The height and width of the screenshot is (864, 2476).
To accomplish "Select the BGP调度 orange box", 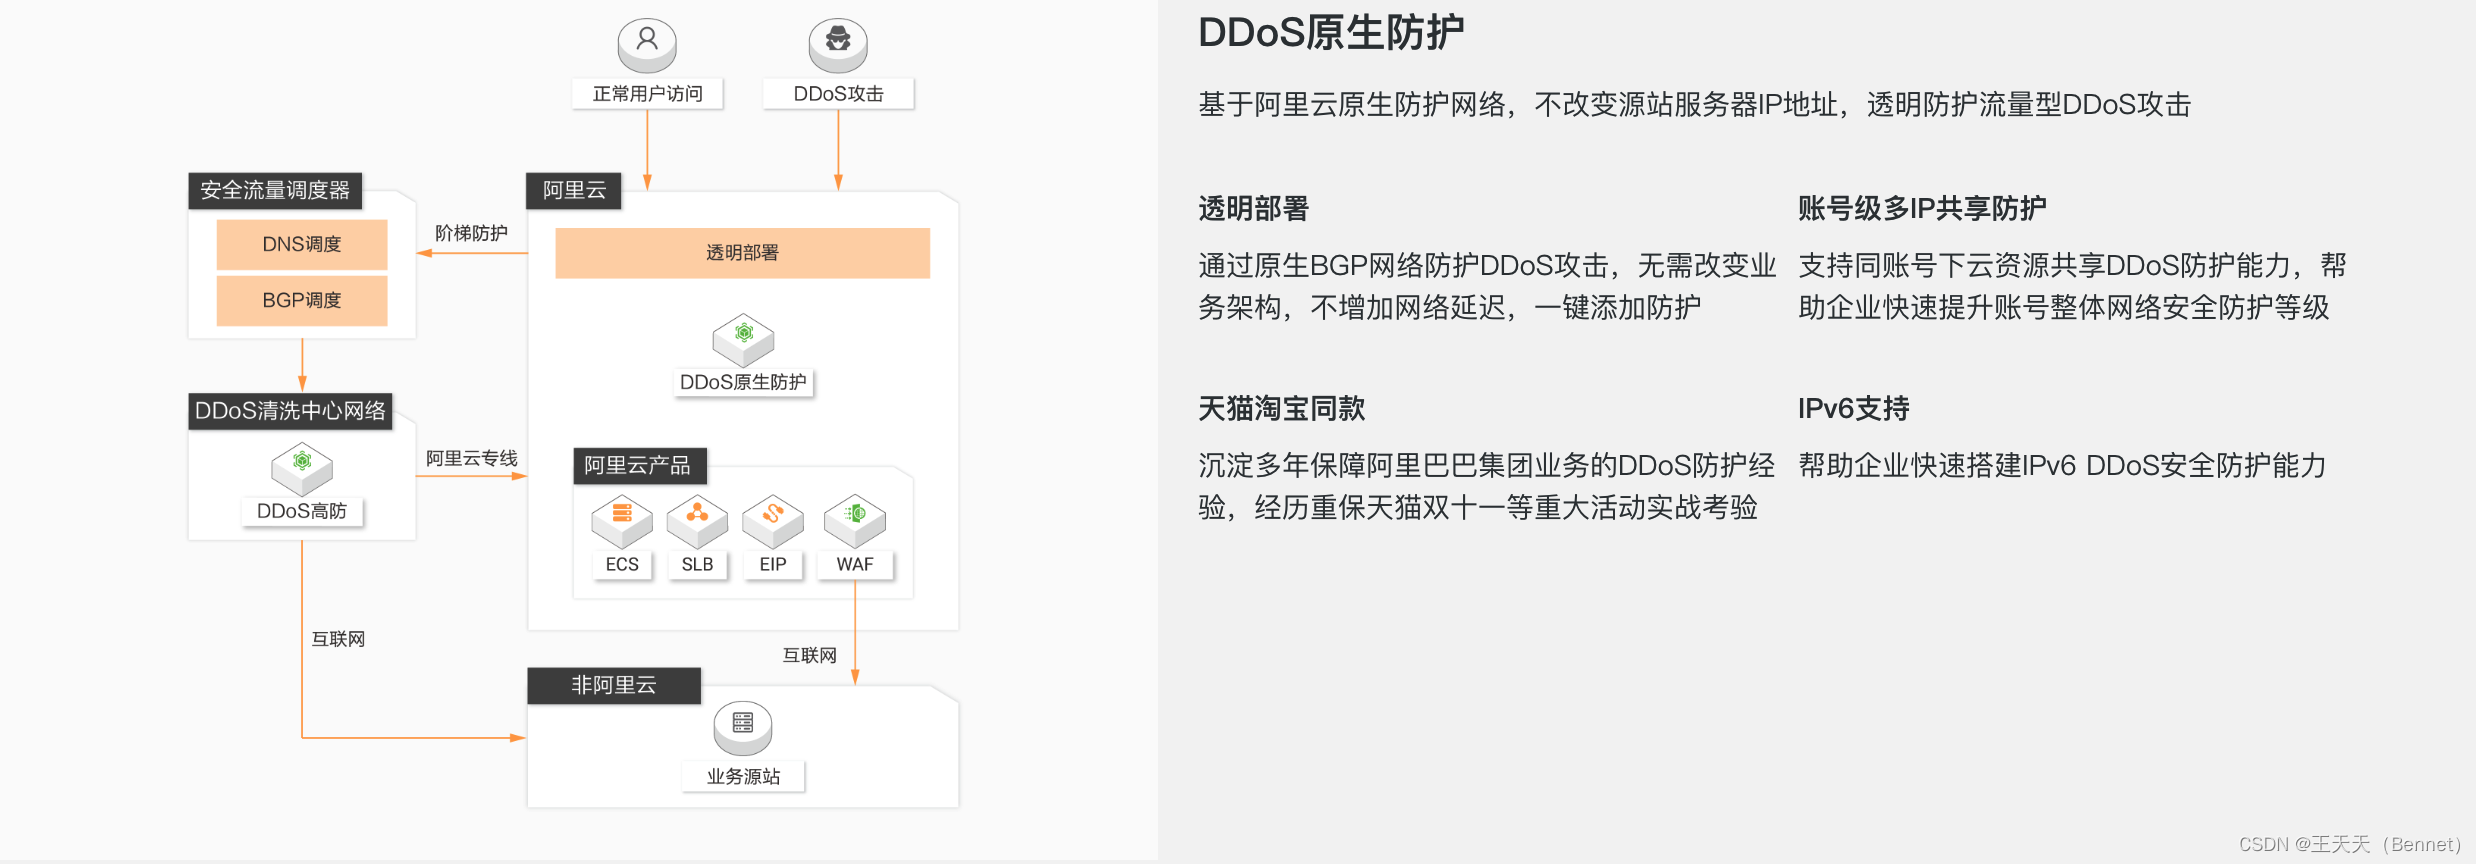I will pos(302,300).
